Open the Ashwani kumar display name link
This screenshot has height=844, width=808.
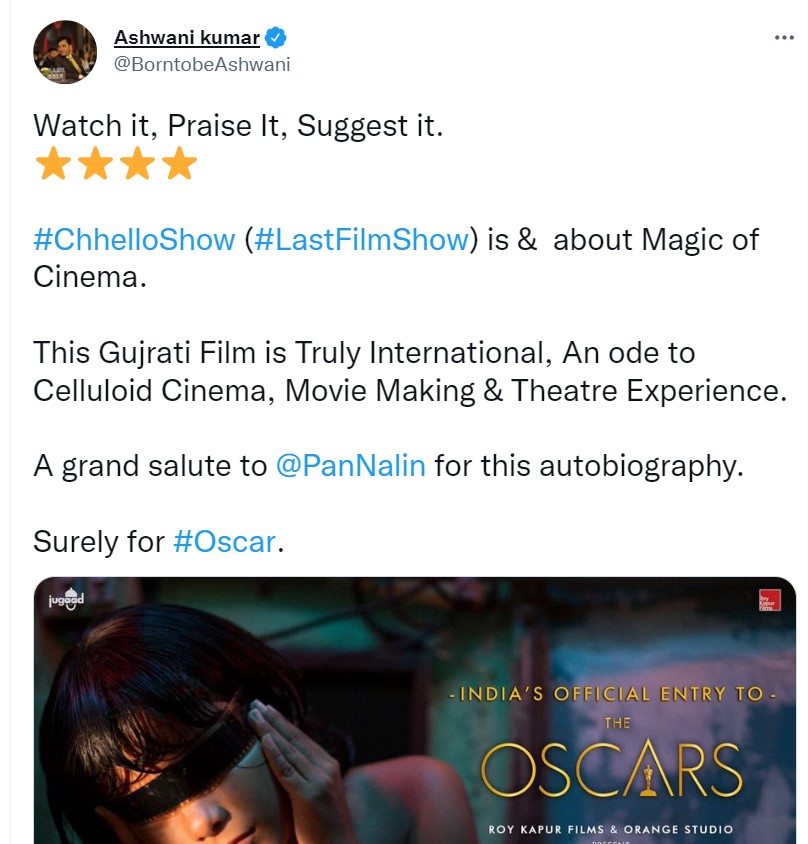(187, 38)
